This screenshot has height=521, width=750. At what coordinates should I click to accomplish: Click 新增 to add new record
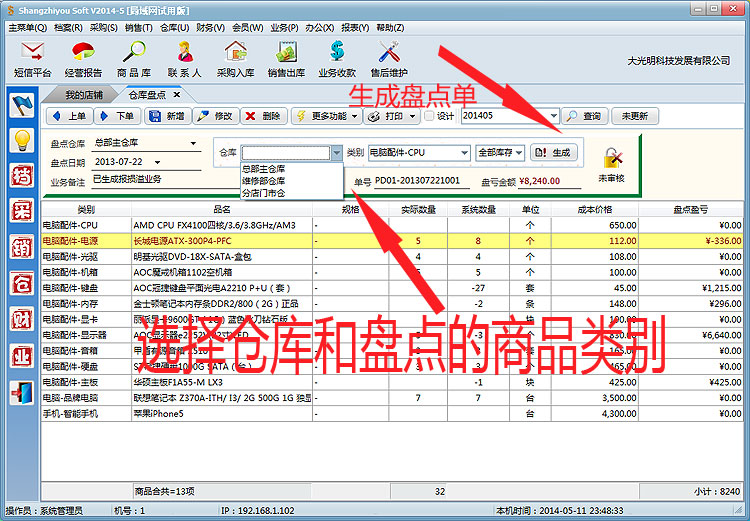167,116
